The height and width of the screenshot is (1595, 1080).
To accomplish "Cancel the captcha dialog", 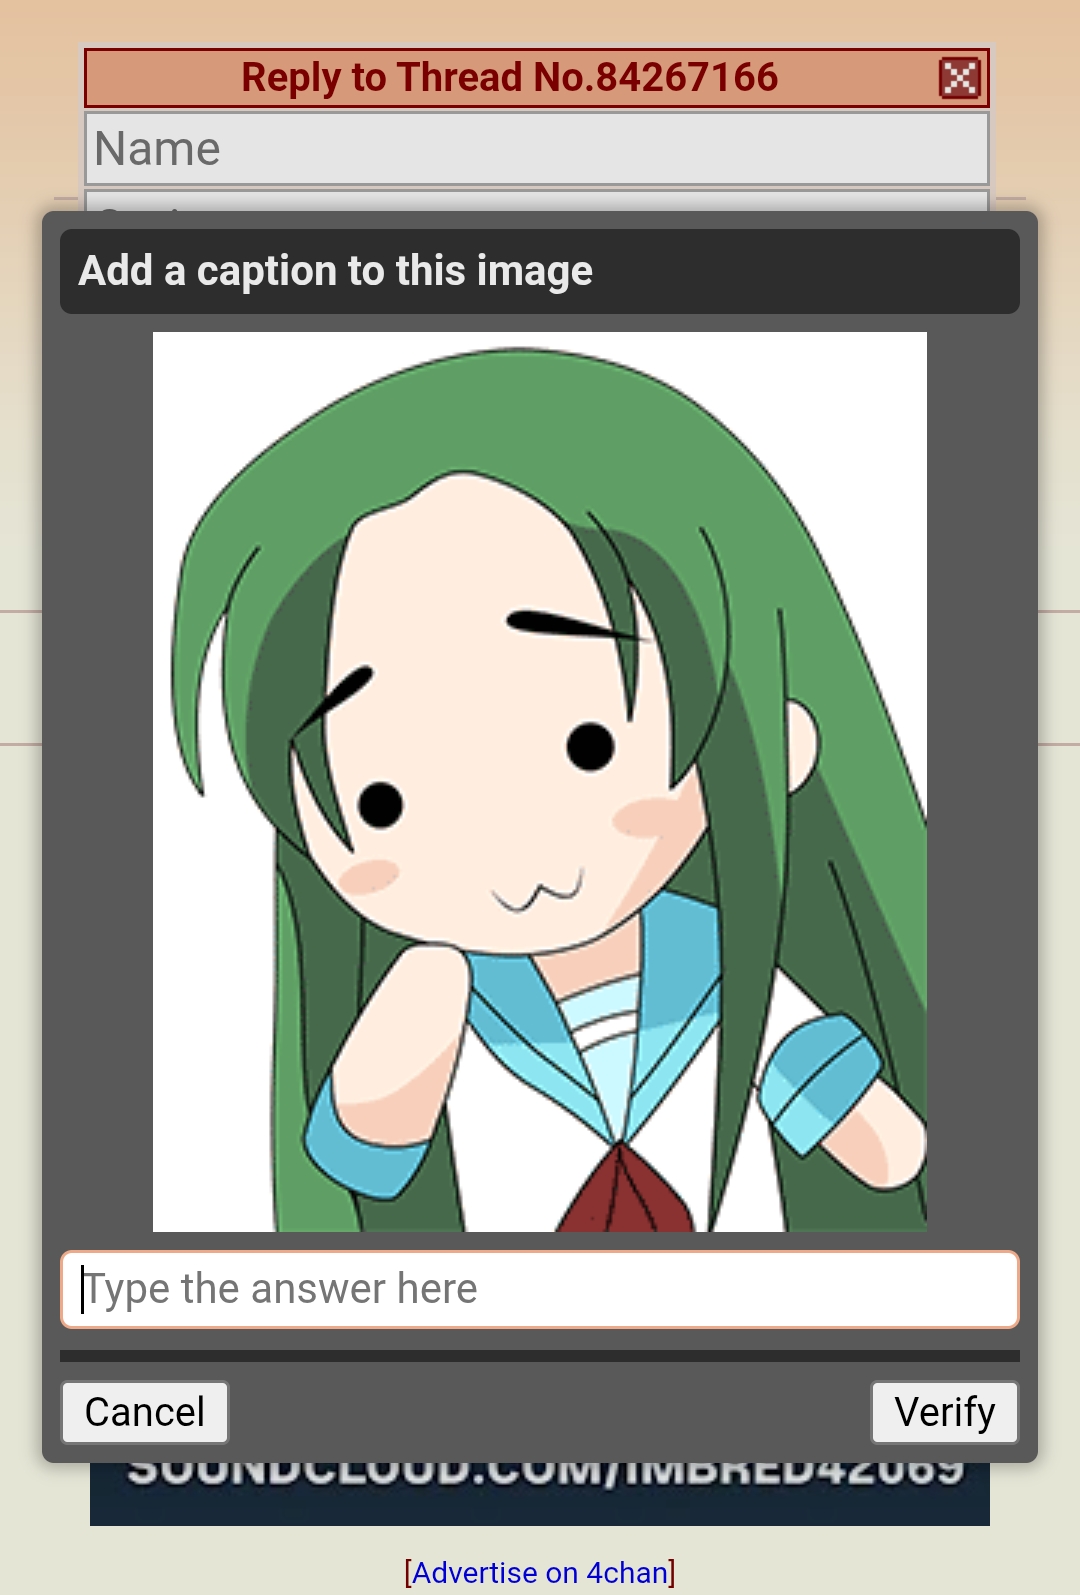I will coord(145,1413).
